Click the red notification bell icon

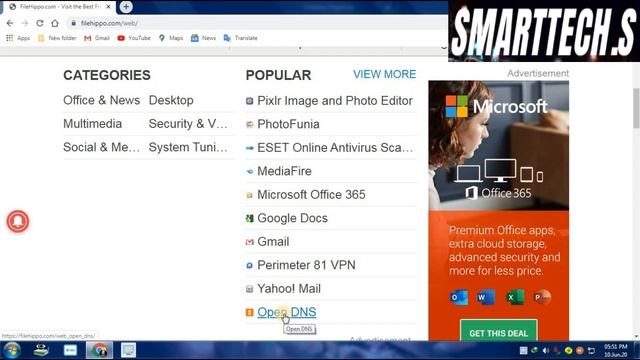pyautogui.click(x=18, y=221)
